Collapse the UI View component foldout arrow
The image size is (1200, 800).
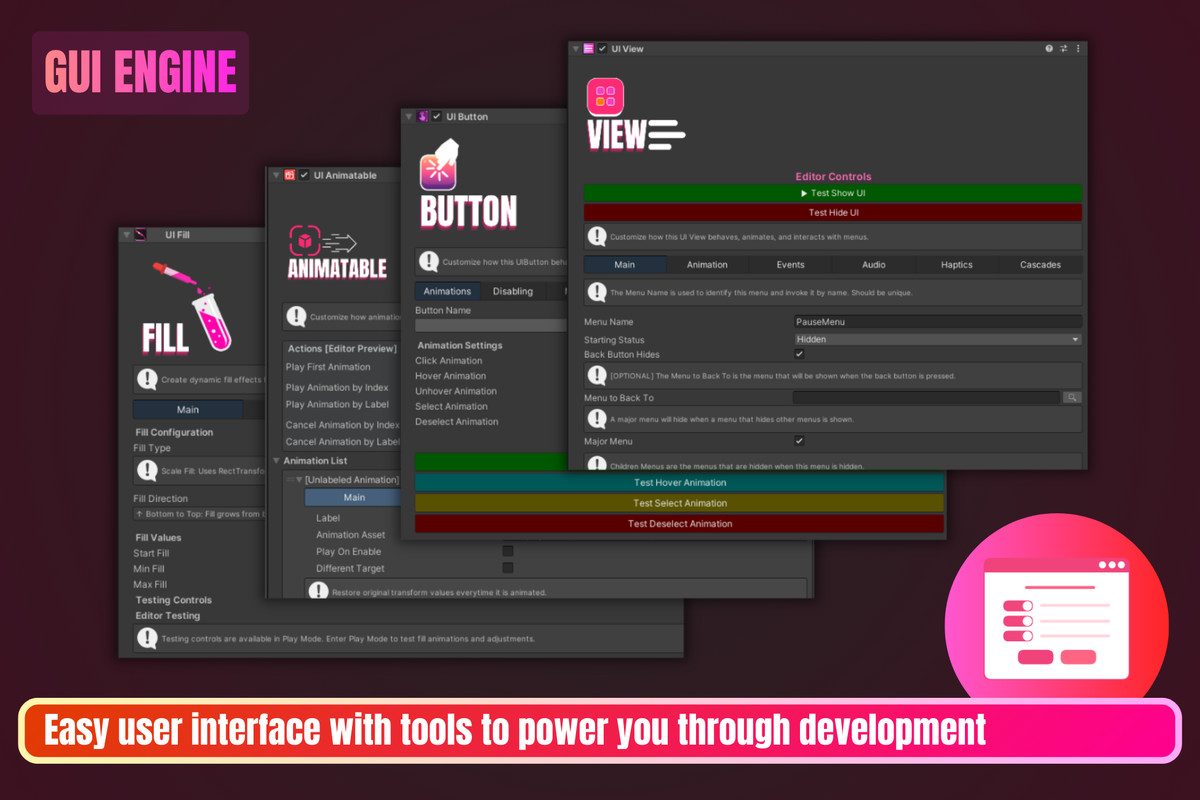(576, 48)
